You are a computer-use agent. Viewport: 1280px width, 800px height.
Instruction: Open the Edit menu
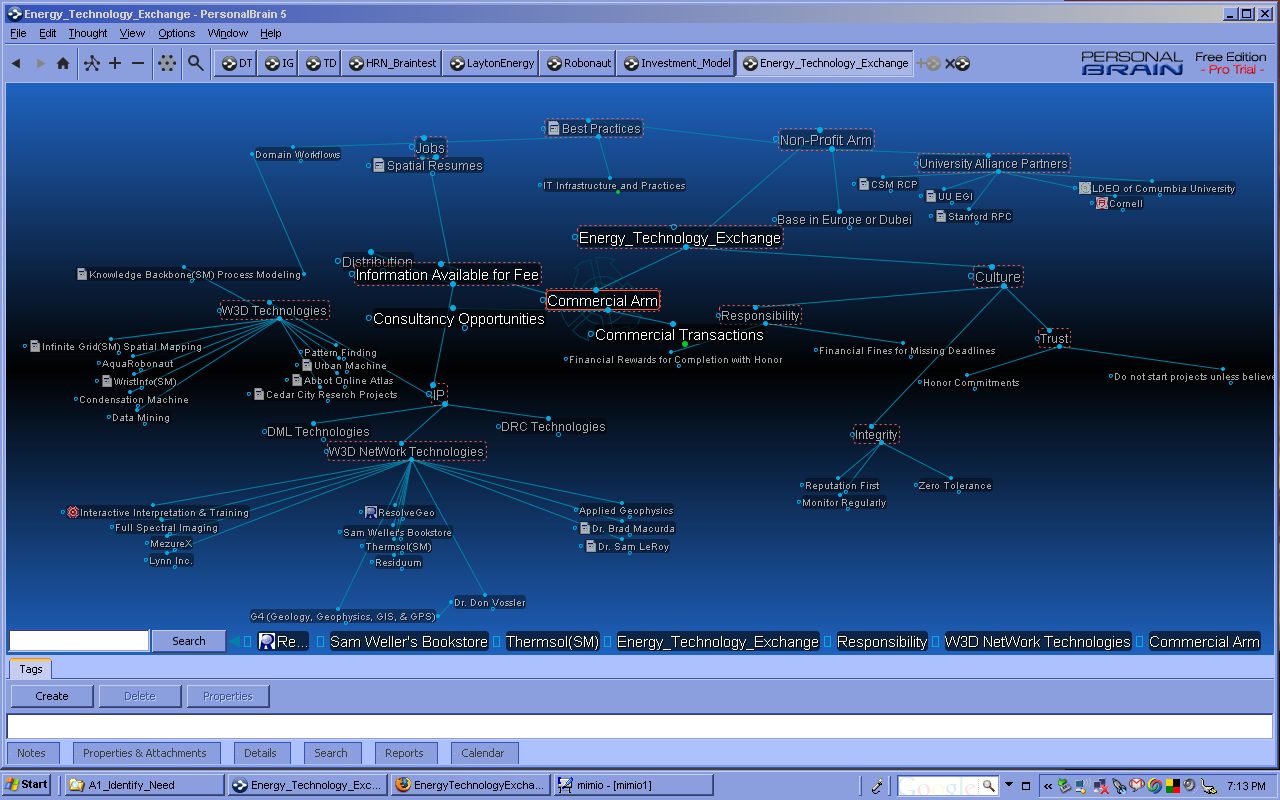[48, 33]
